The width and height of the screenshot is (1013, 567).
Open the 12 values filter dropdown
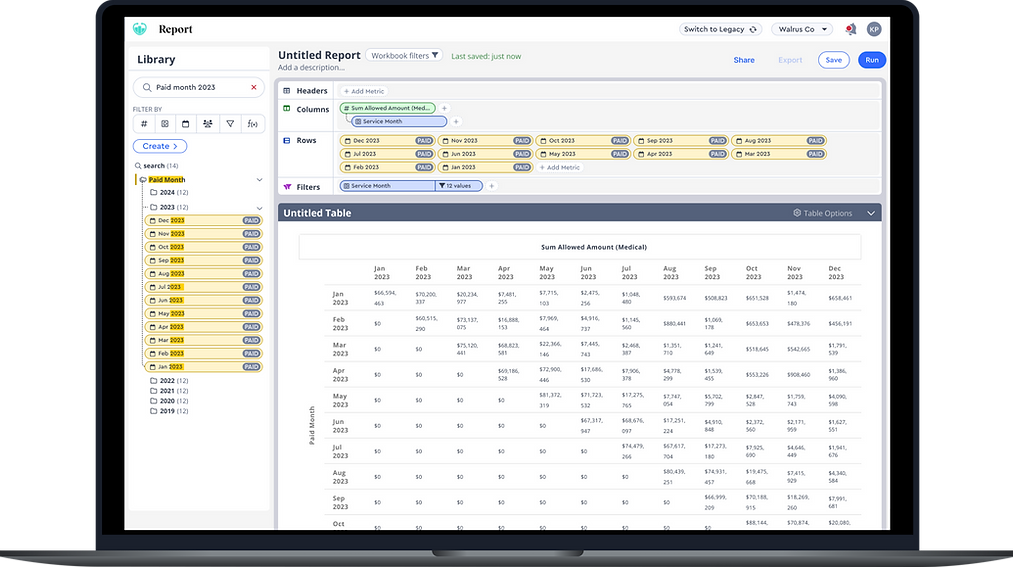tap(459, 186)
